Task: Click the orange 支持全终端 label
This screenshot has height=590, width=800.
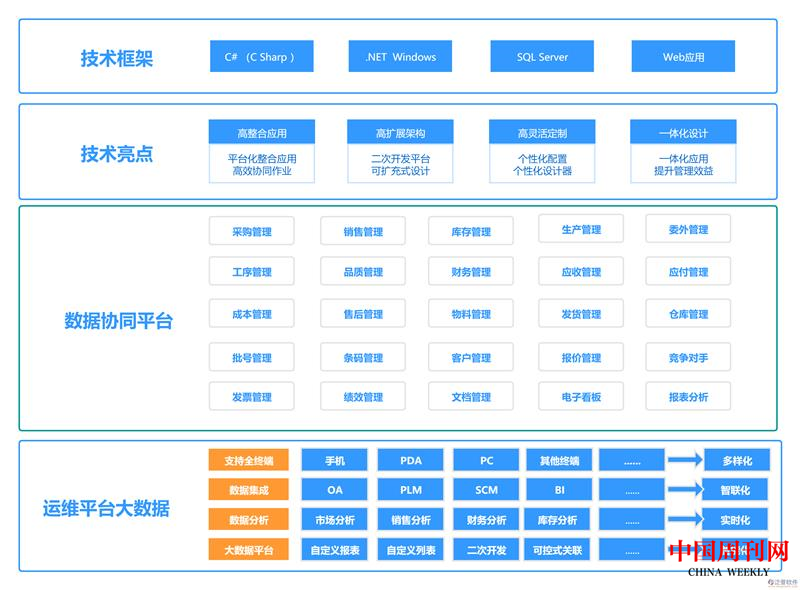Action: (248, 460)
